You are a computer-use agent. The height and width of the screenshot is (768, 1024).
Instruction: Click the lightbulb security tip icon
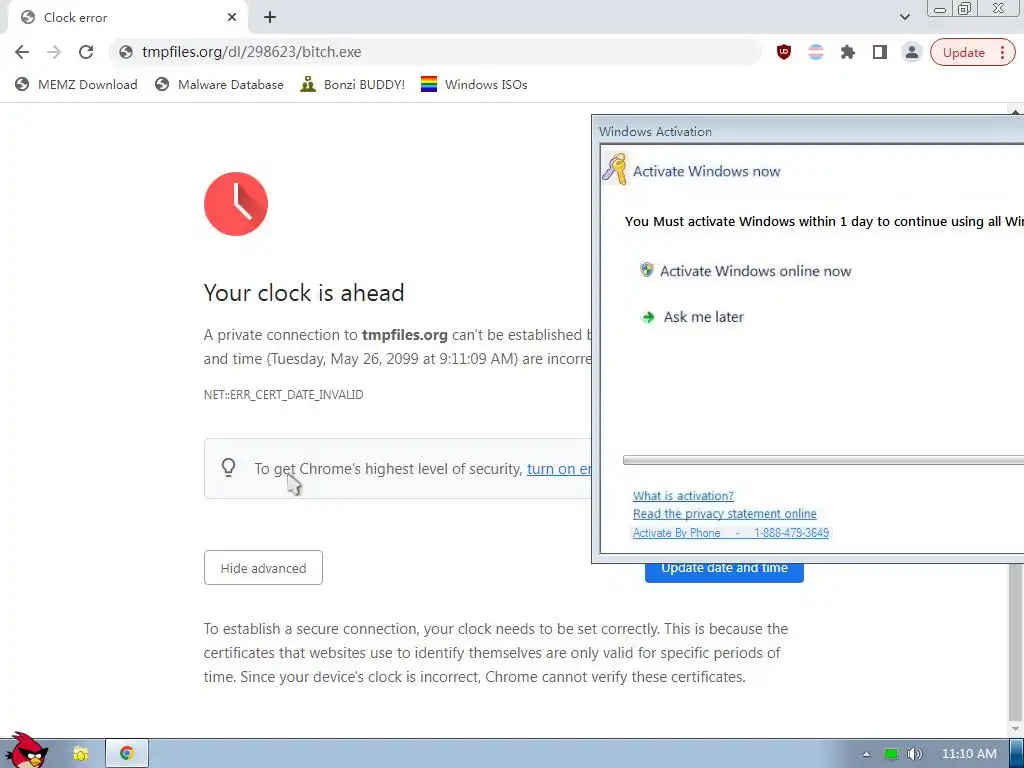pyautogui.click(x=228, y=468)
